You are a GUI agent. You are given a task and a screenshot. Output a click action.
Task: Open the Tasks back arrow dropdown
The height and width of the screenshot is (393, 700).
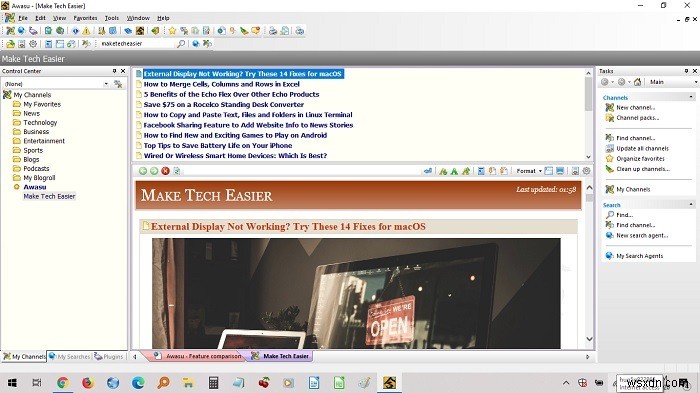click(612, 82)
